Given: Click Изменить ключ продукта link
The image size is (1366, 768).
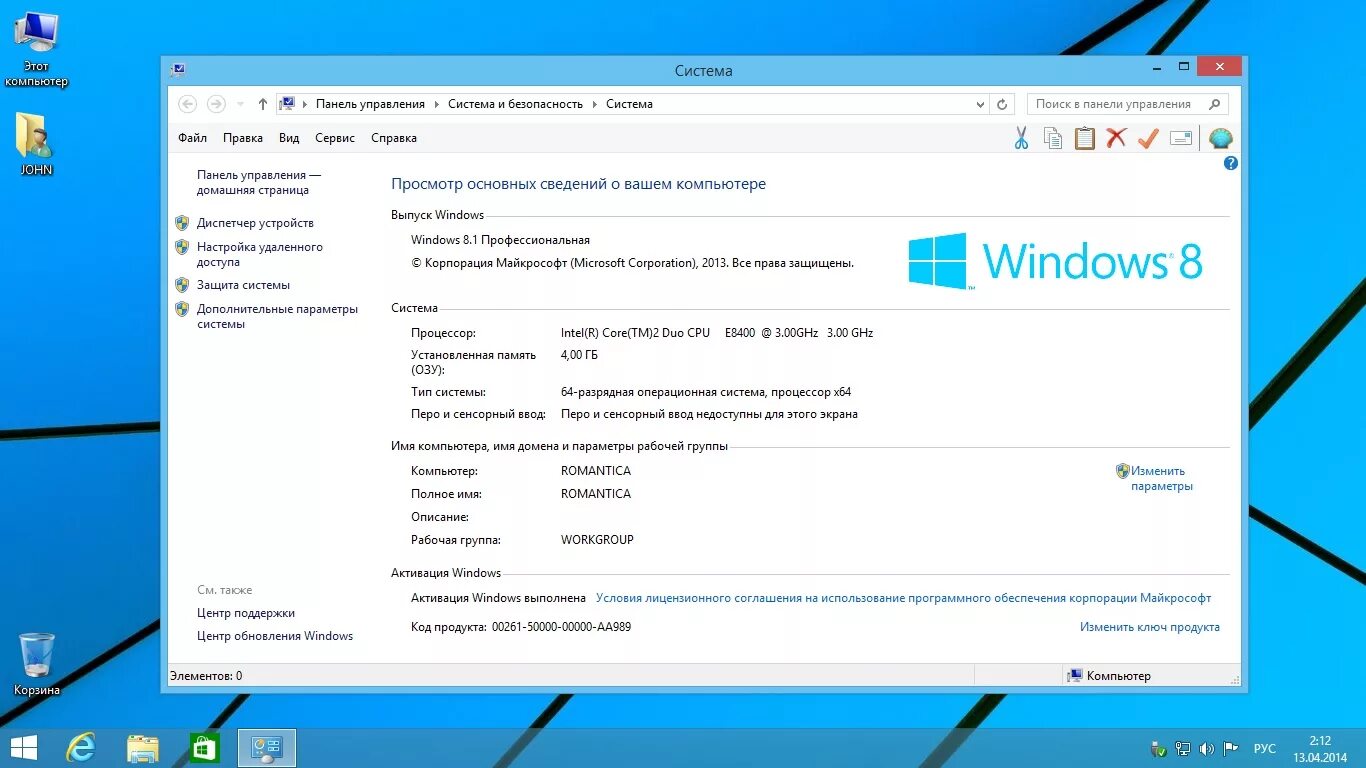Looking at the screenshot, I should tap(1150, 627).
